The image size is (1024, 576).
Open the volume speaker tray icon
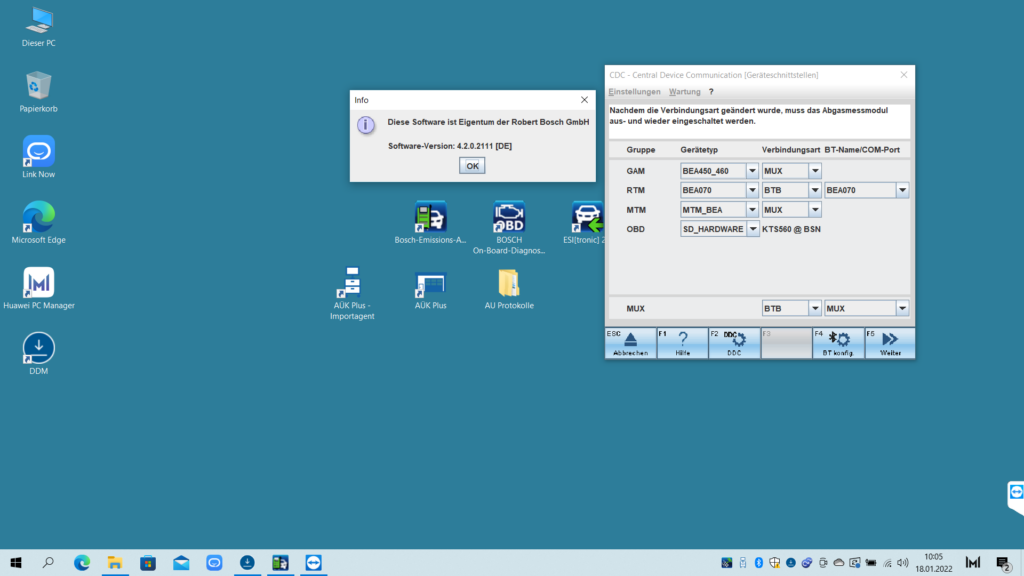point(903,562)
